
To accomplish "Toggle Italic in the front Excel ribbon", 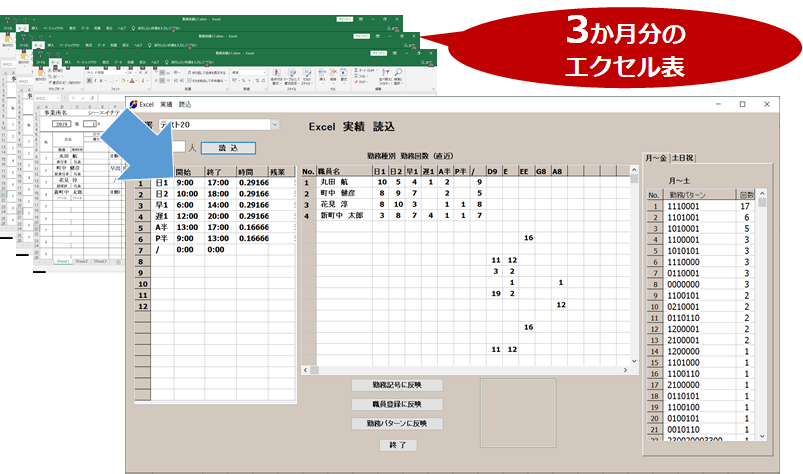I will pos(95,80).
